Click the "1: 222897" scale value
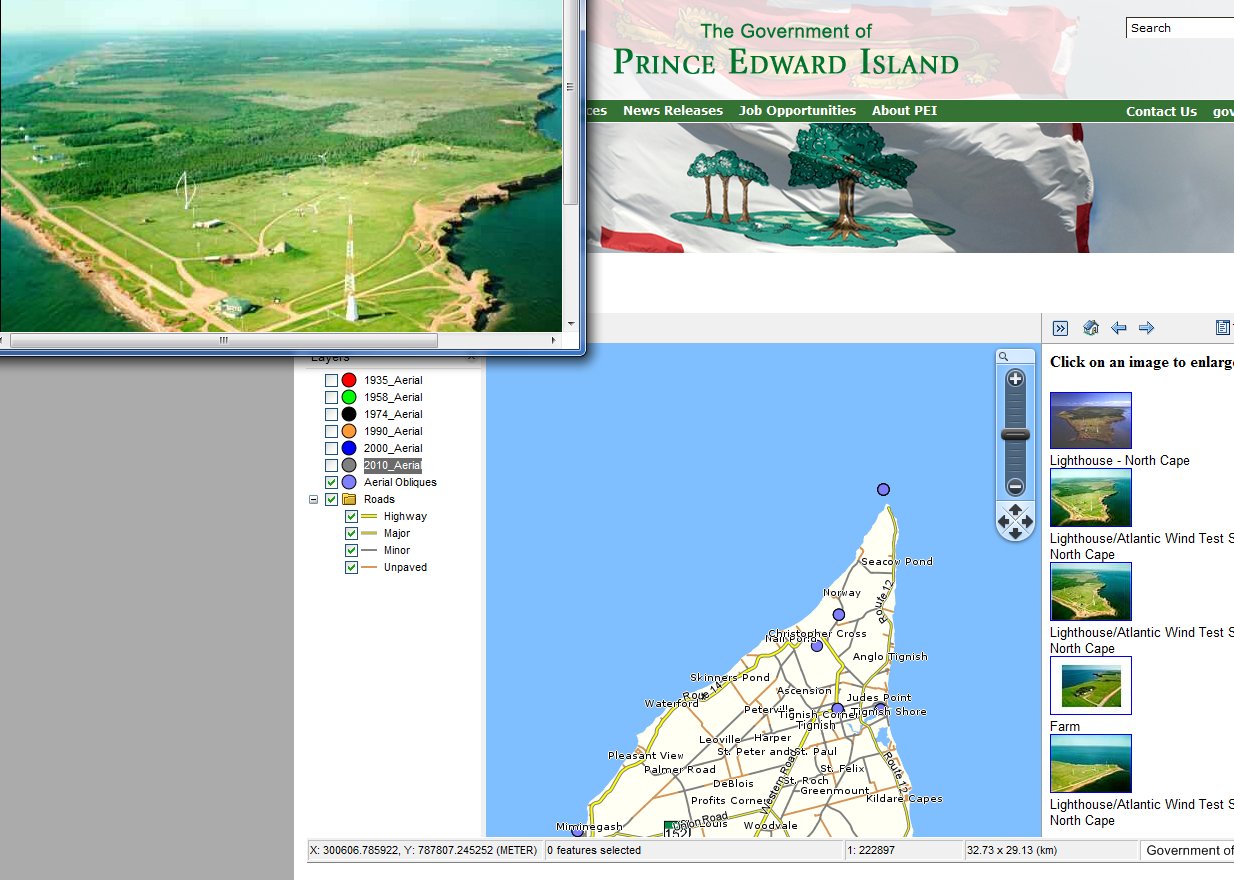1234x880 pixels. [x=873, y=851]
